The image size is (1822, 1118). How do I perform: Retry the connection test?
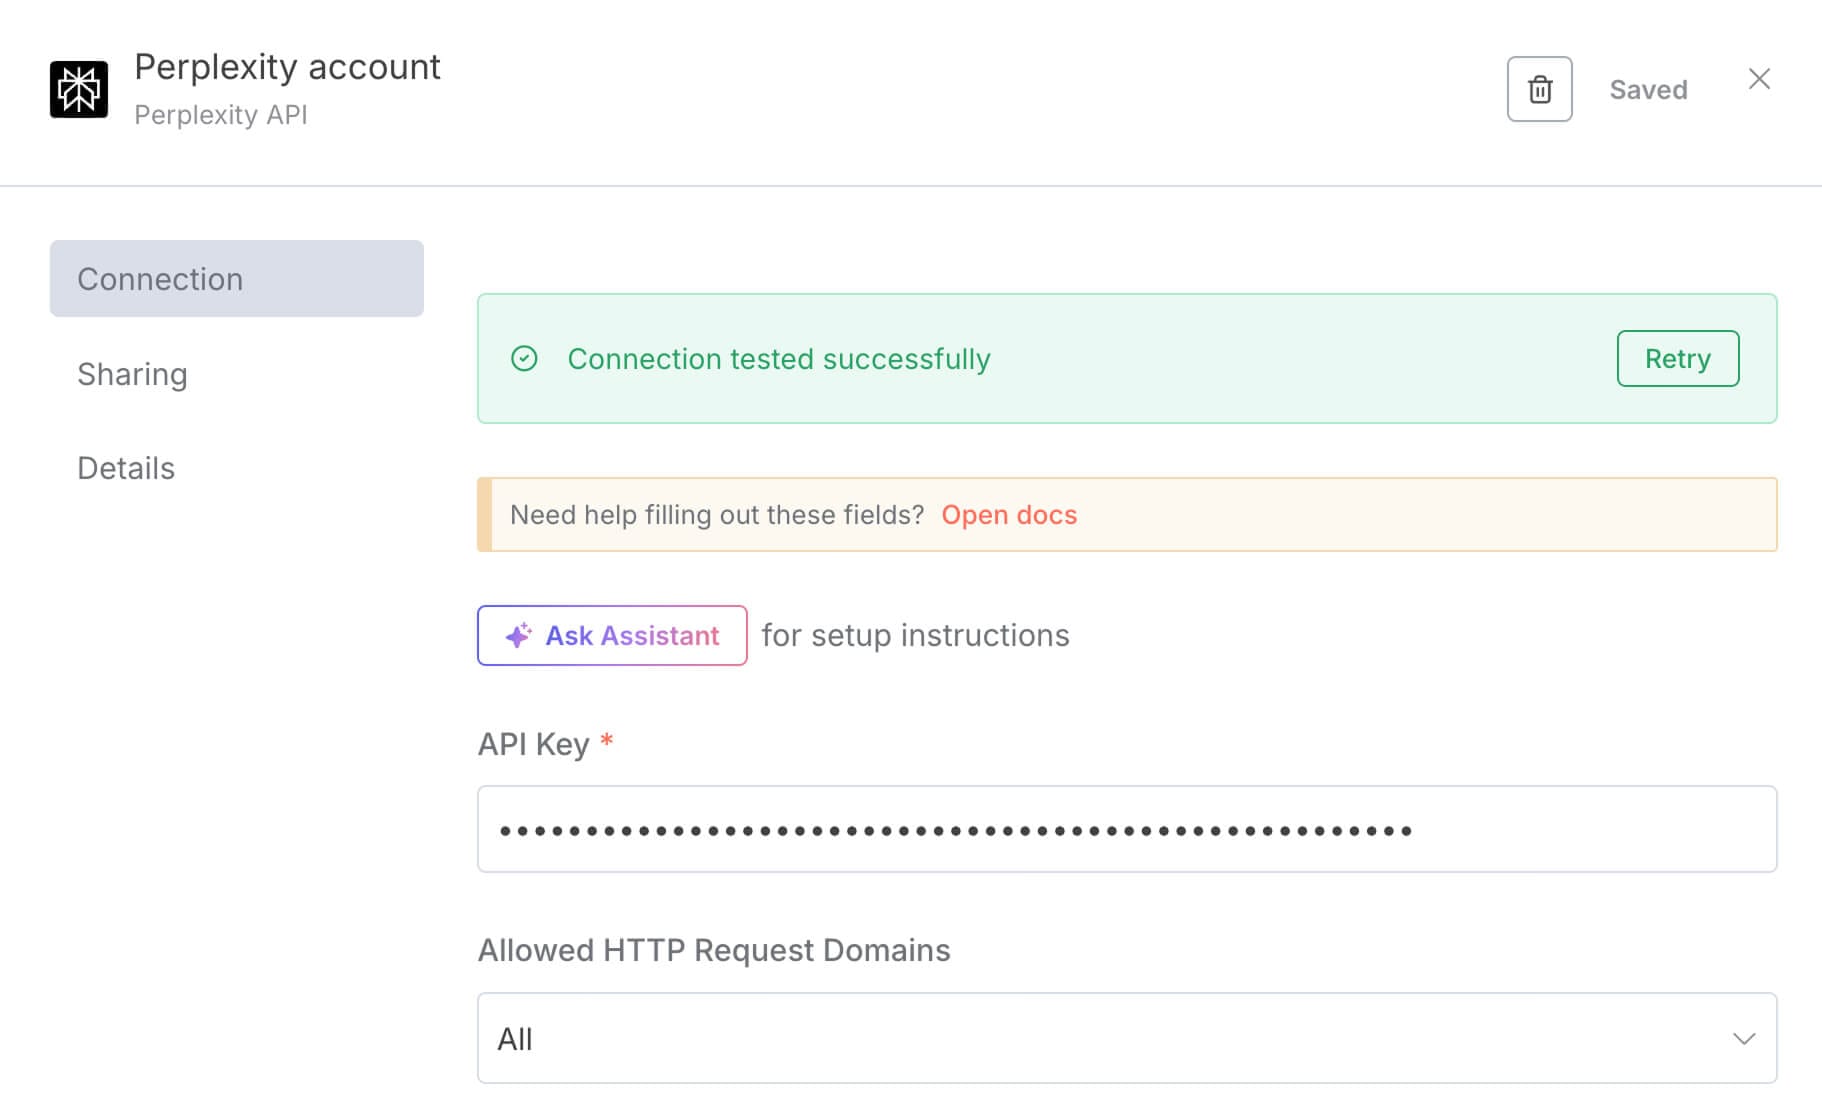[x=1677, y=358]
